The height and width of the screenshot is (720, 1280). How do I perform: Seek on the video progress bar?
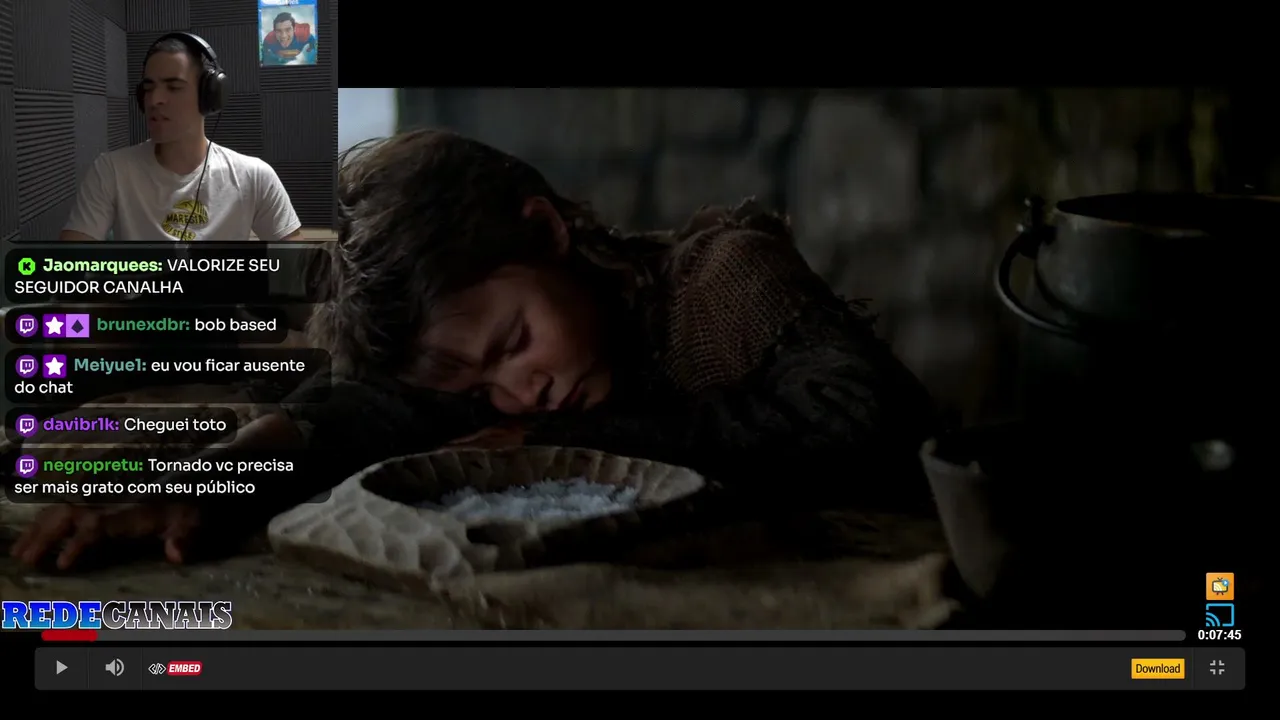point(613,635)
